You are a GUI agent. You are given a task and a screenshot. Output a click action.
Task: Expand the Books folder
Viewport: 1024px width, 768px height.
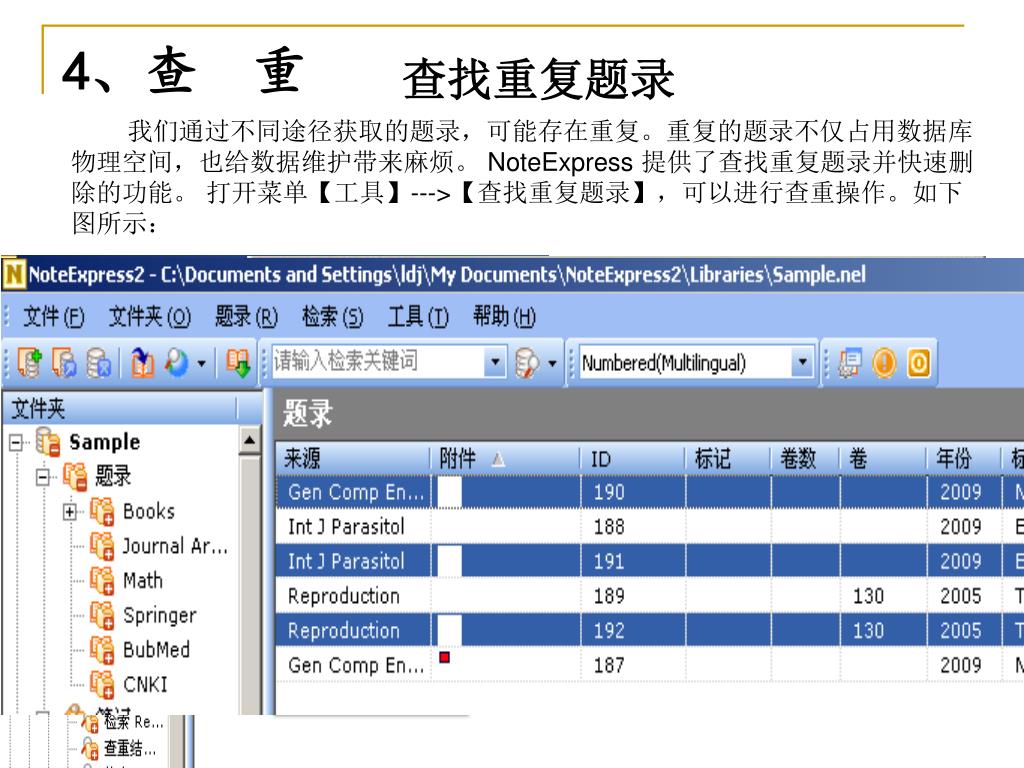(x=70, y=512)
